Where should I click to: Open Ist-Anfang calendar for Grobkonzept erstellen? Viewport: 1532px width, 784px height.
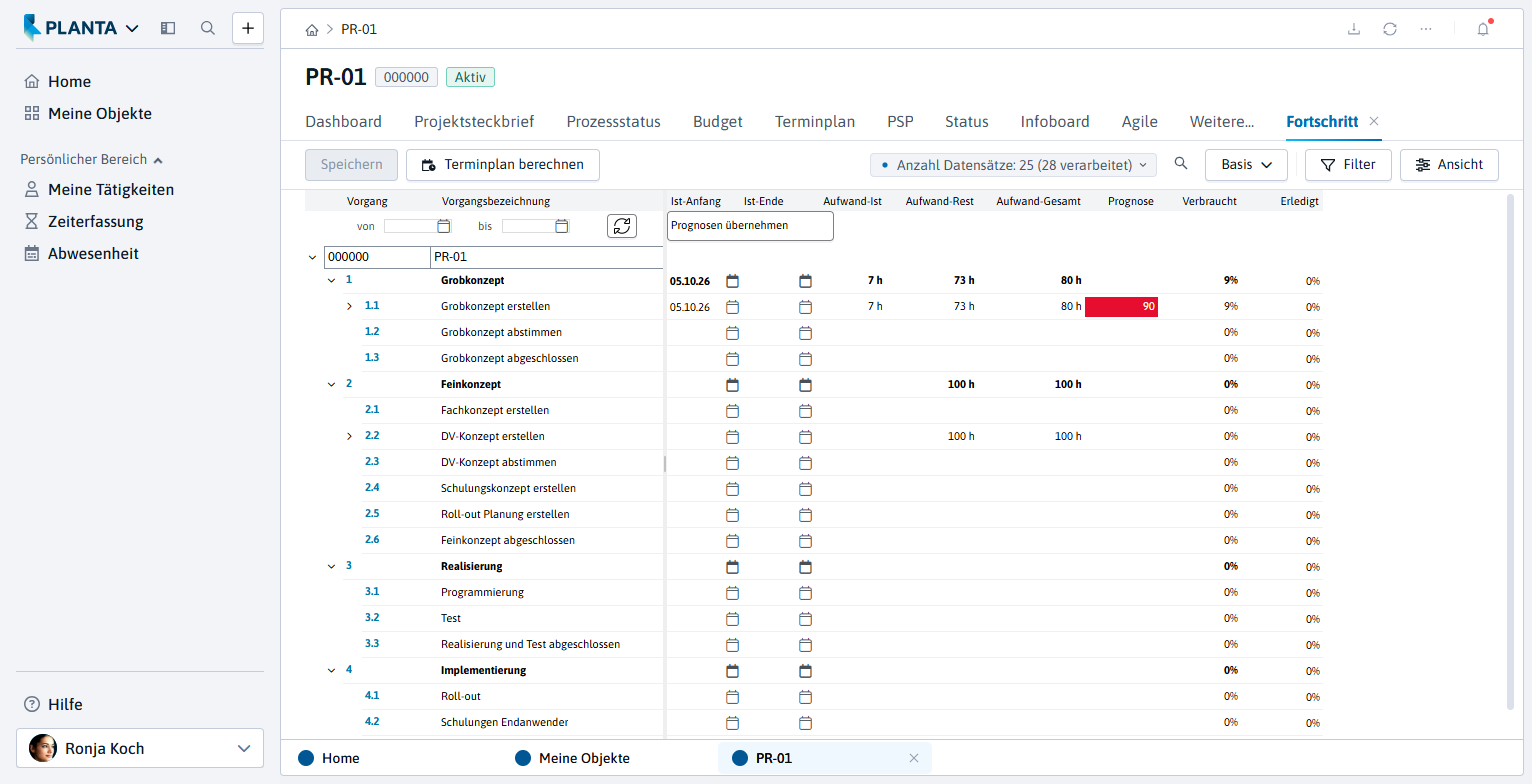732,306
